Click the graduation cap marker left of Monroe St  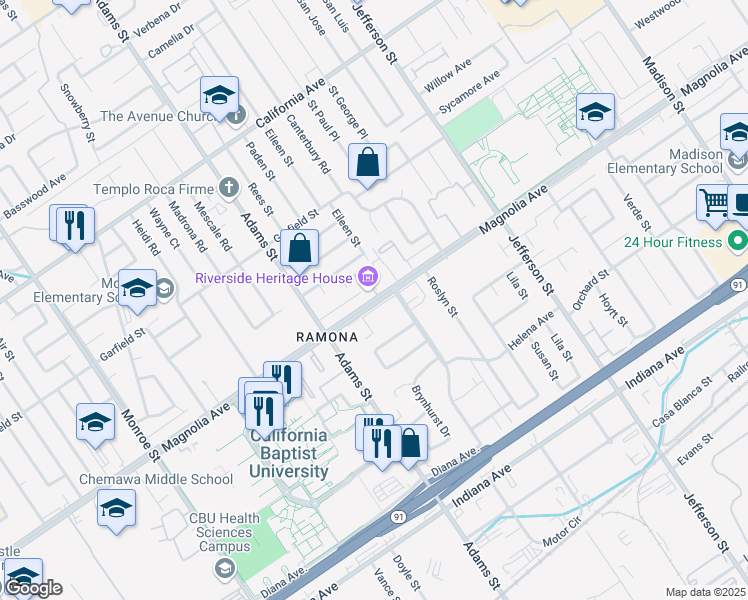click(x=95, y=423)
